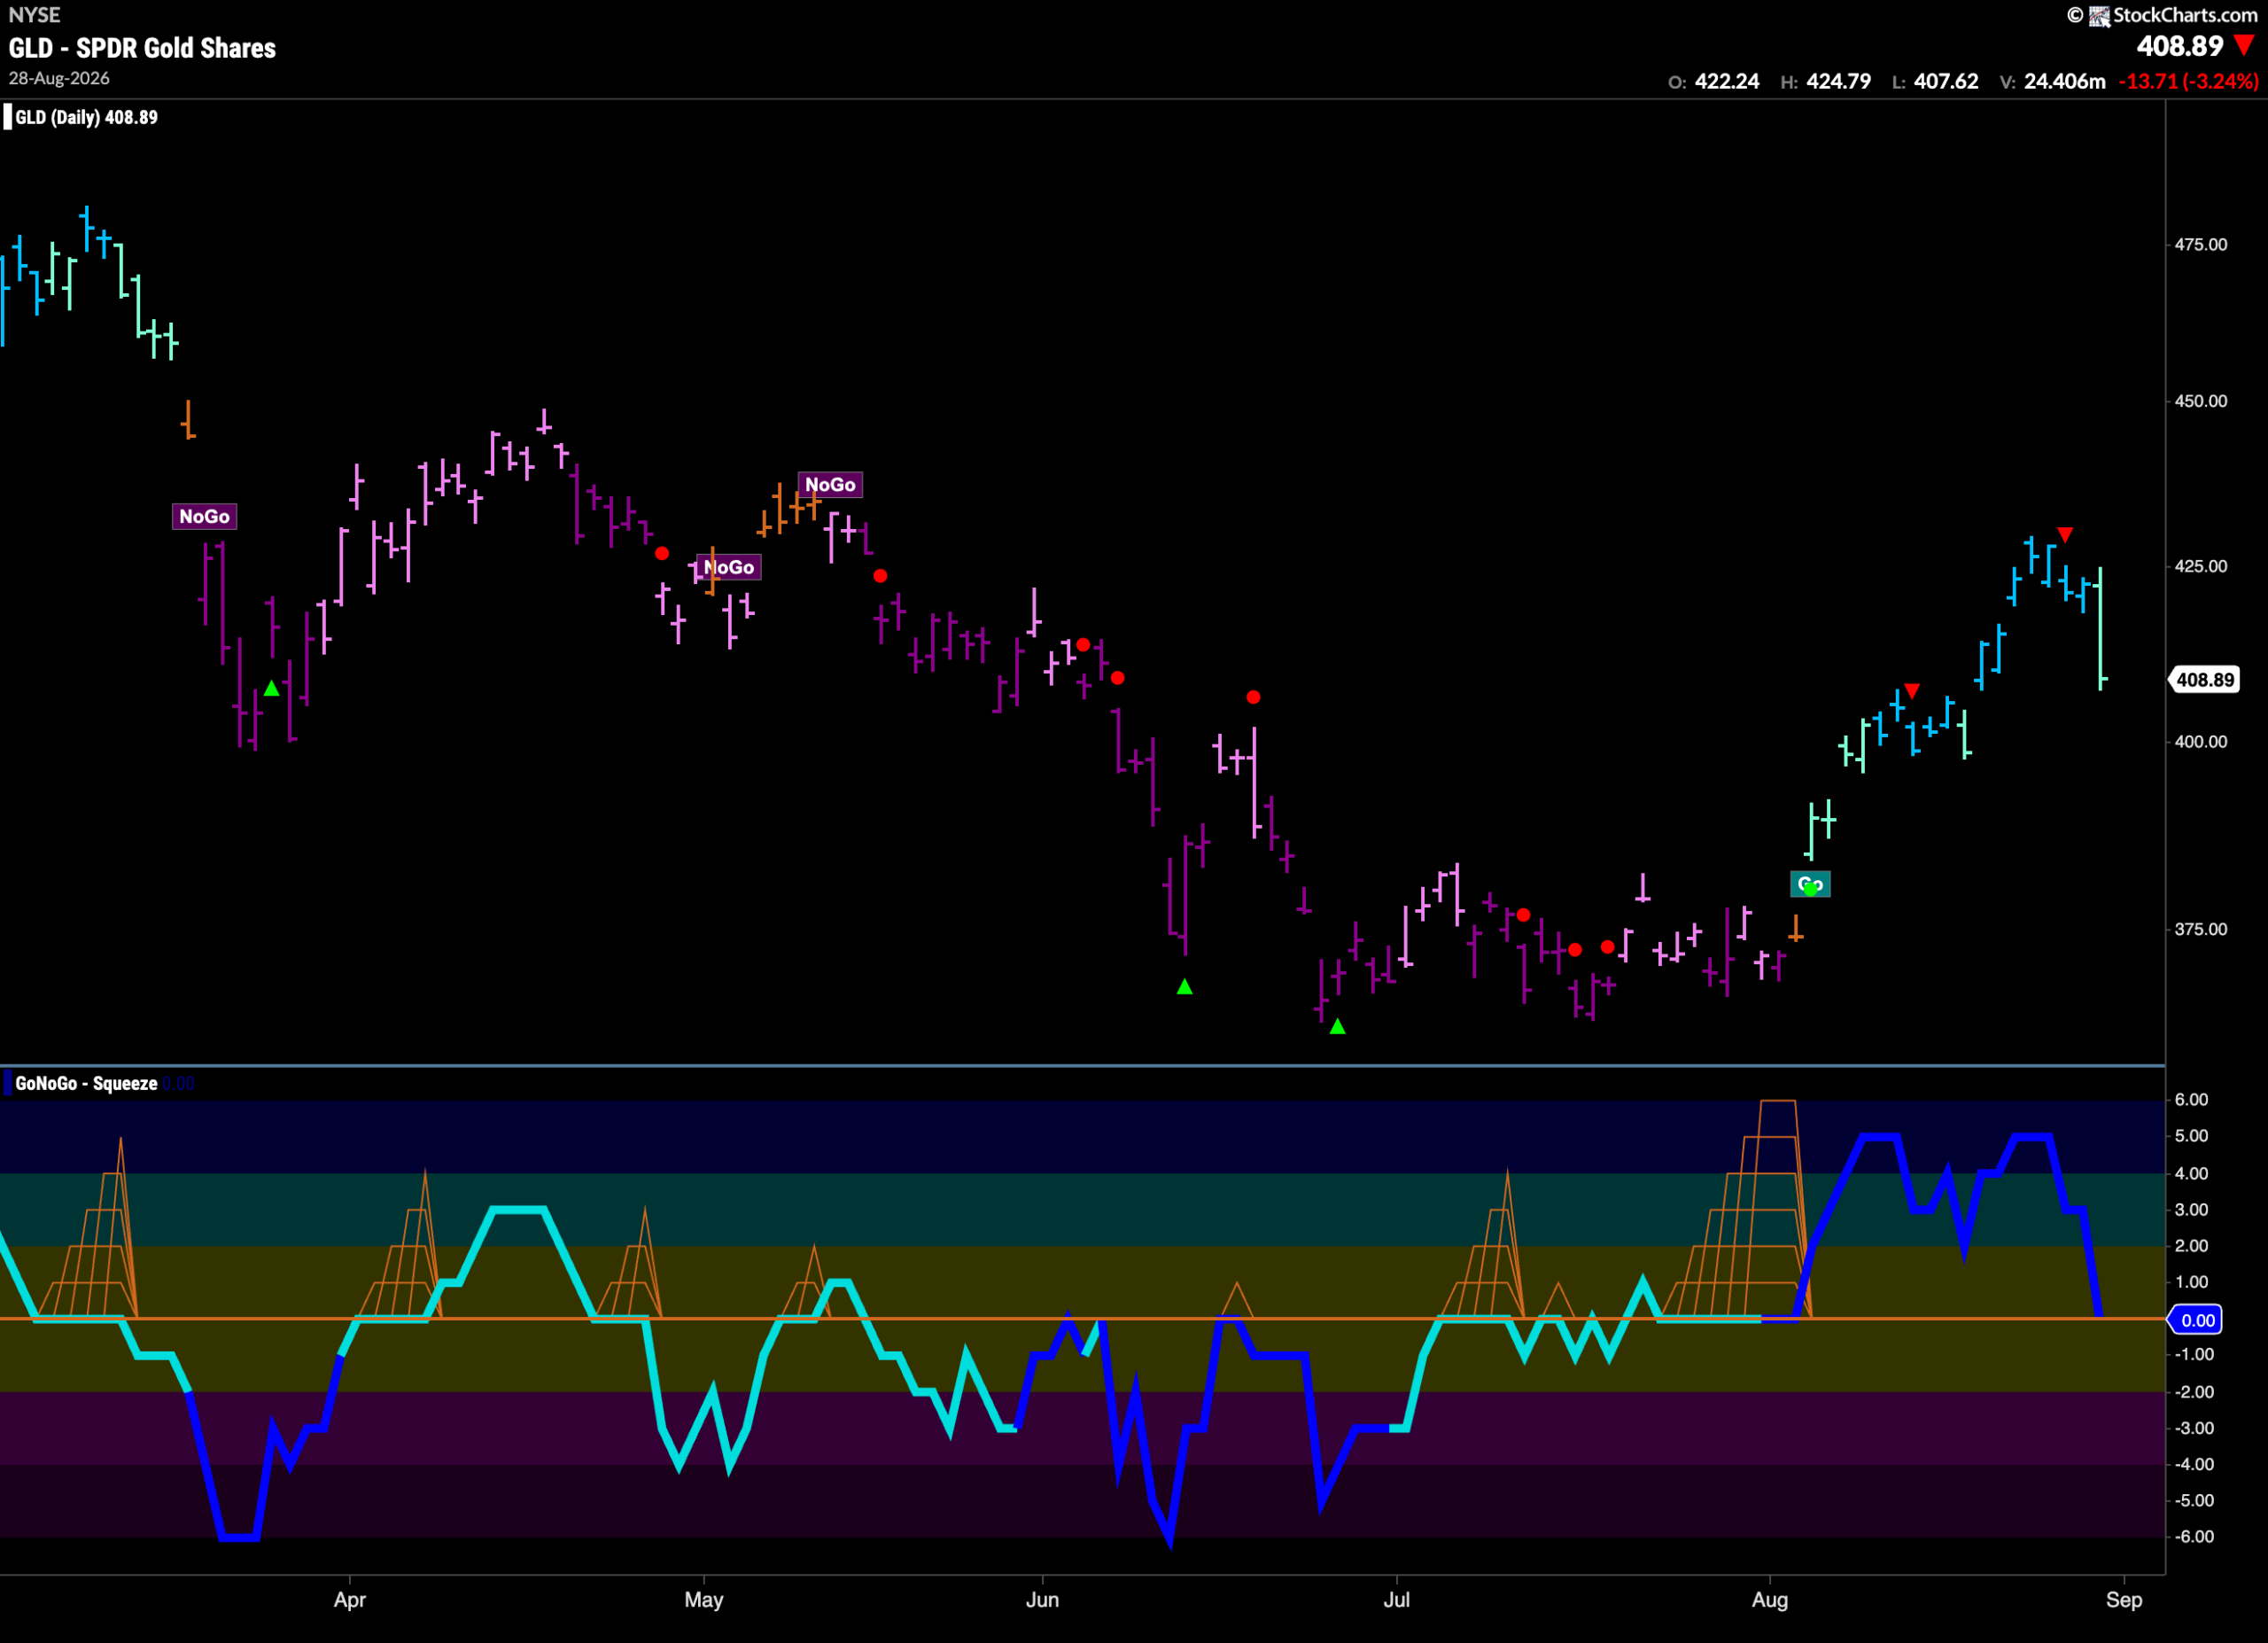Viewport: 2268px width, 1643px height.
Task: Click the GoNoGo - Squeeze panel label
Action: point(86,1083)
